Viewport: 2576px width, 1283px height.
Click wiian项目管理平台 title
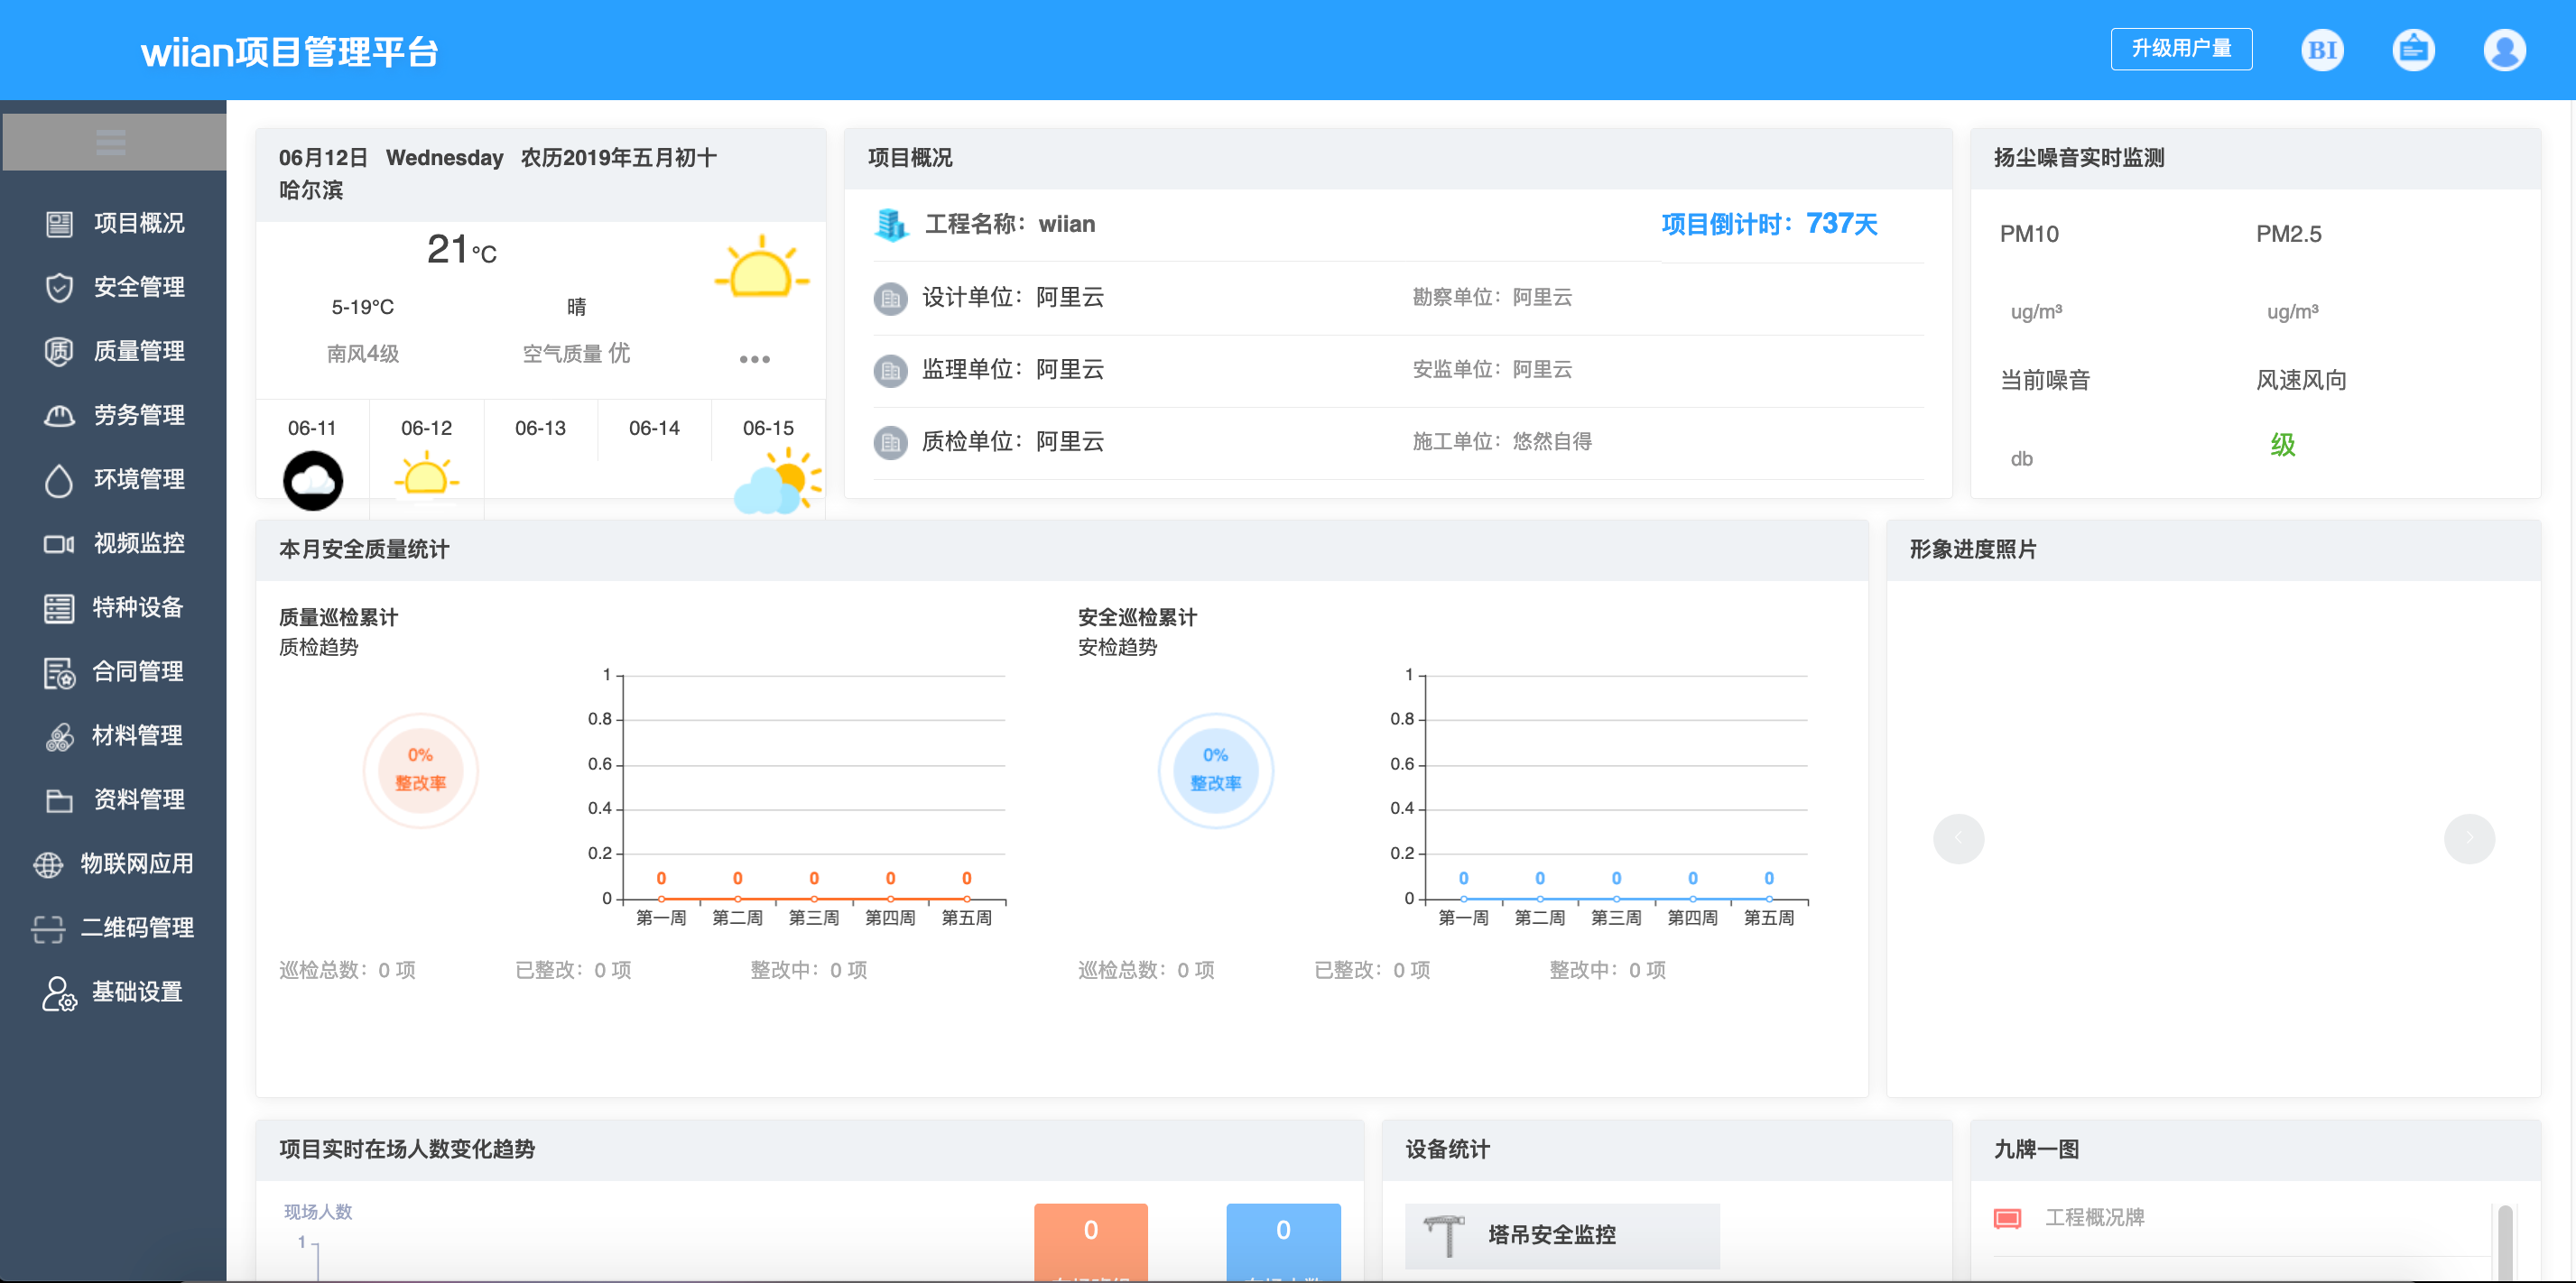[x=289, y=52]
